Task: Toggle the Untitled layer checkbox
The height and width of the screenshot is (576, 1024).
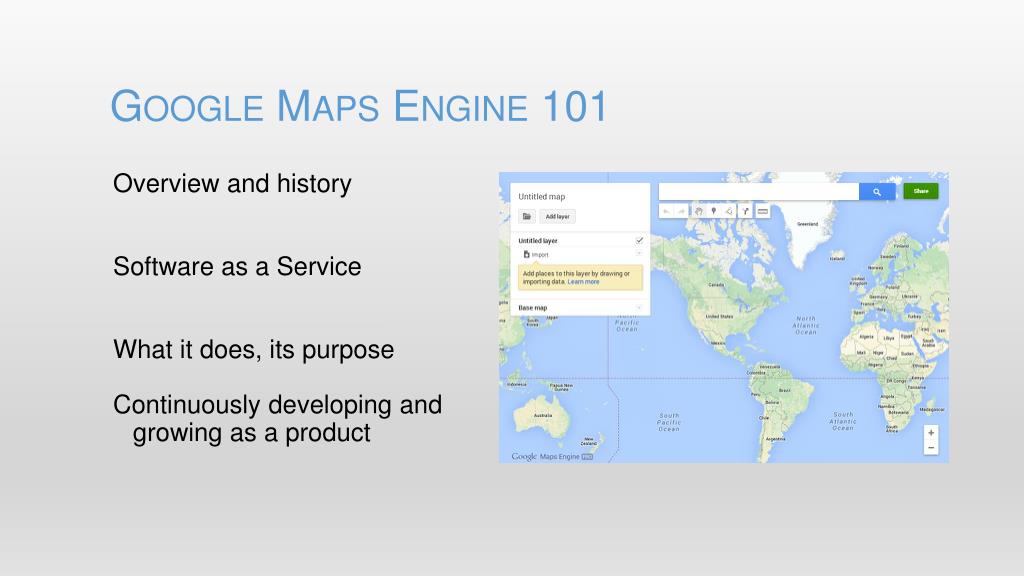Action: pos(639,240)
